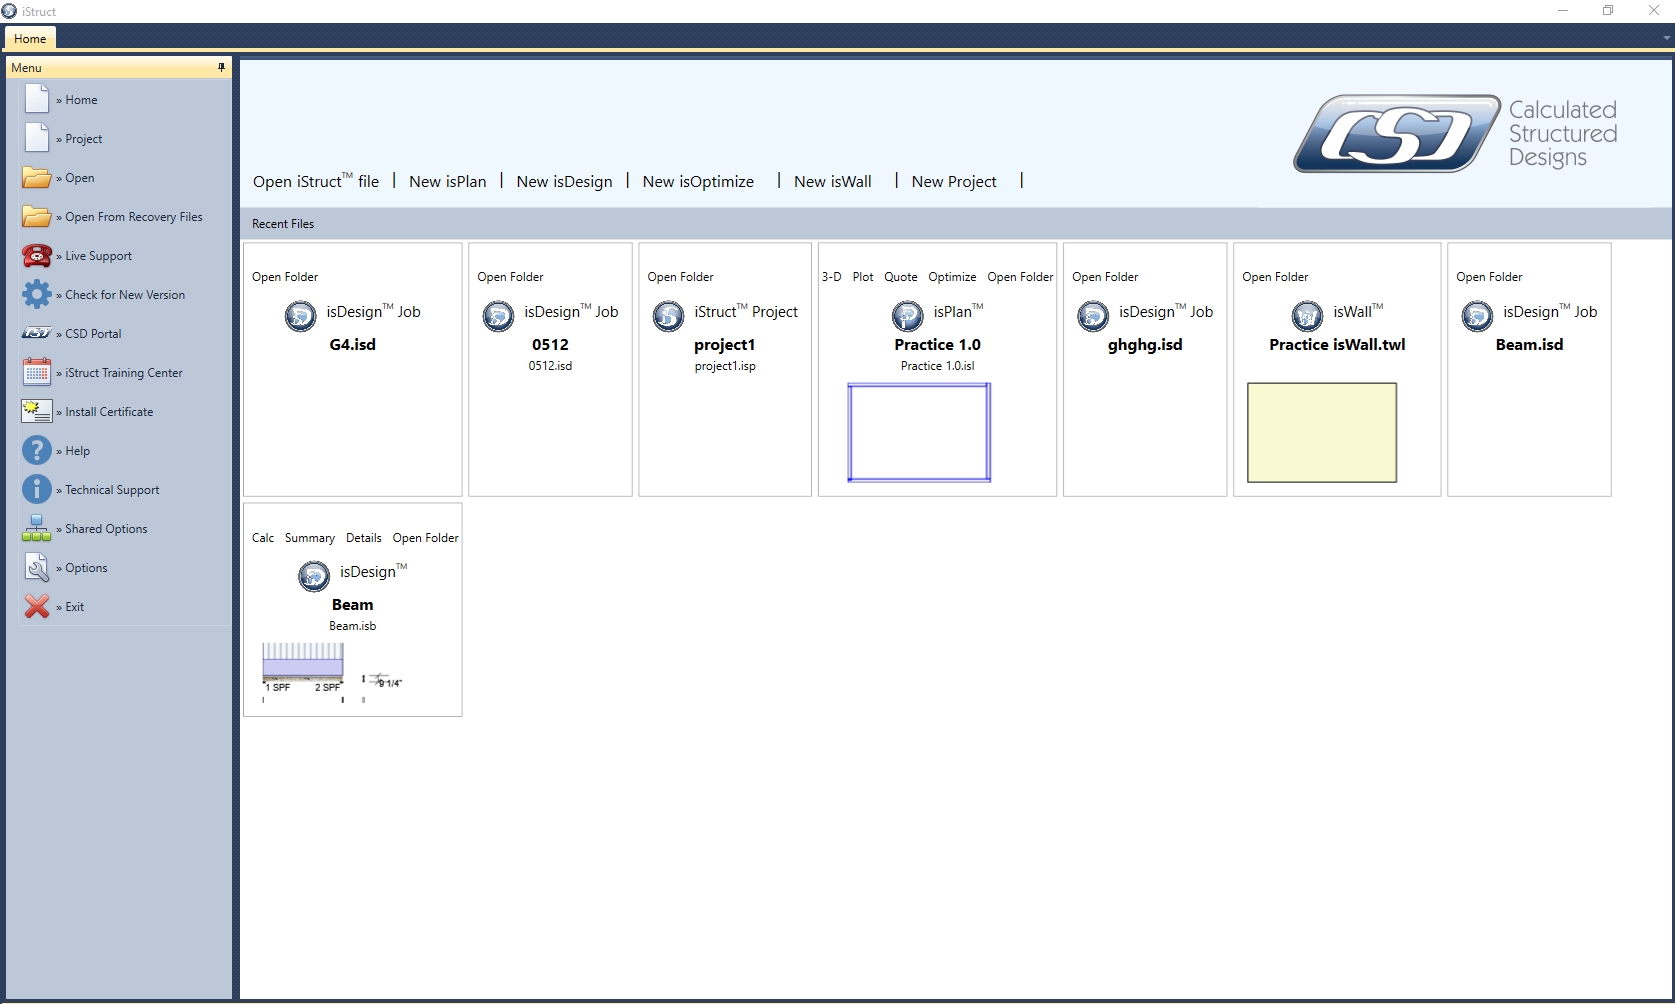
Task: Open the CSD Portal logo icon
Action: click(x=37, y=334)
